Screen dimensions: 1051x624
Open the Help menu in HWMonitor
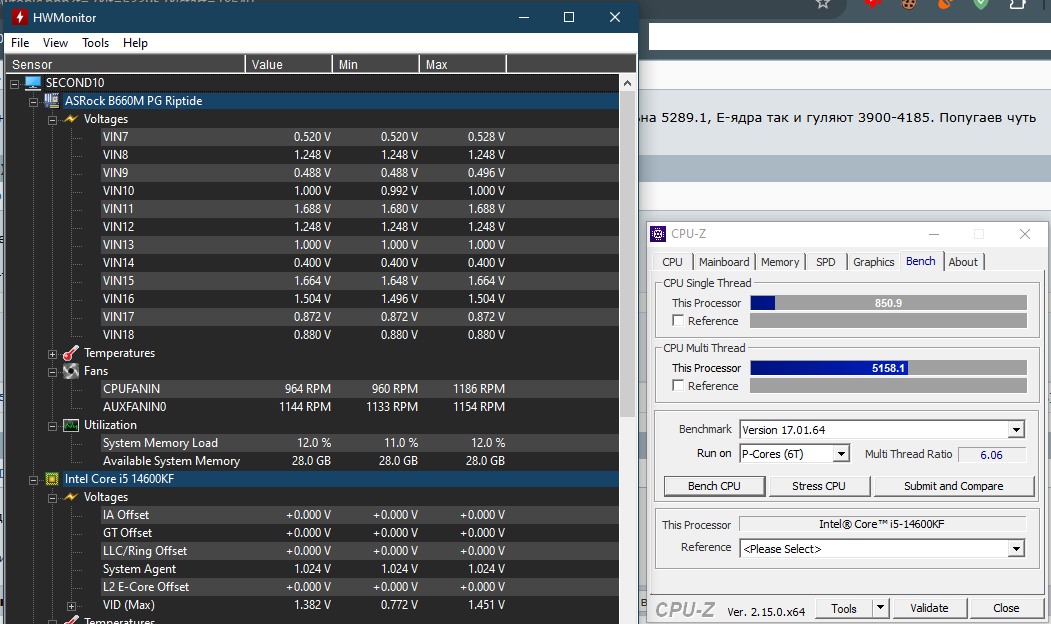(135, 43)
